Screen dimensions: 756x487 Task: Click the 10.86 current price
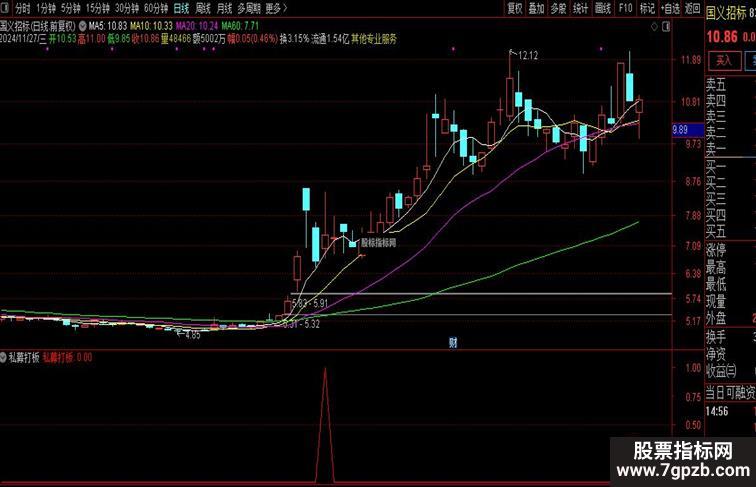[x=722, y=37]
